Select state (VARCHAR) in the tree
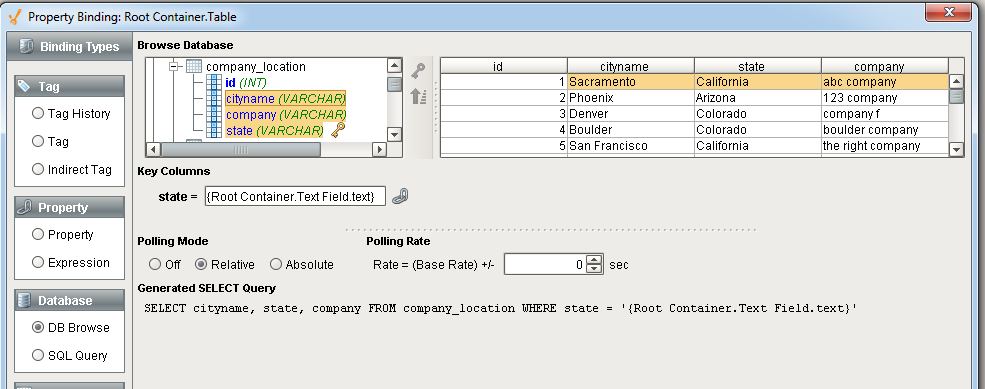Viewport: 985px width, 389px height. point(275,131)
